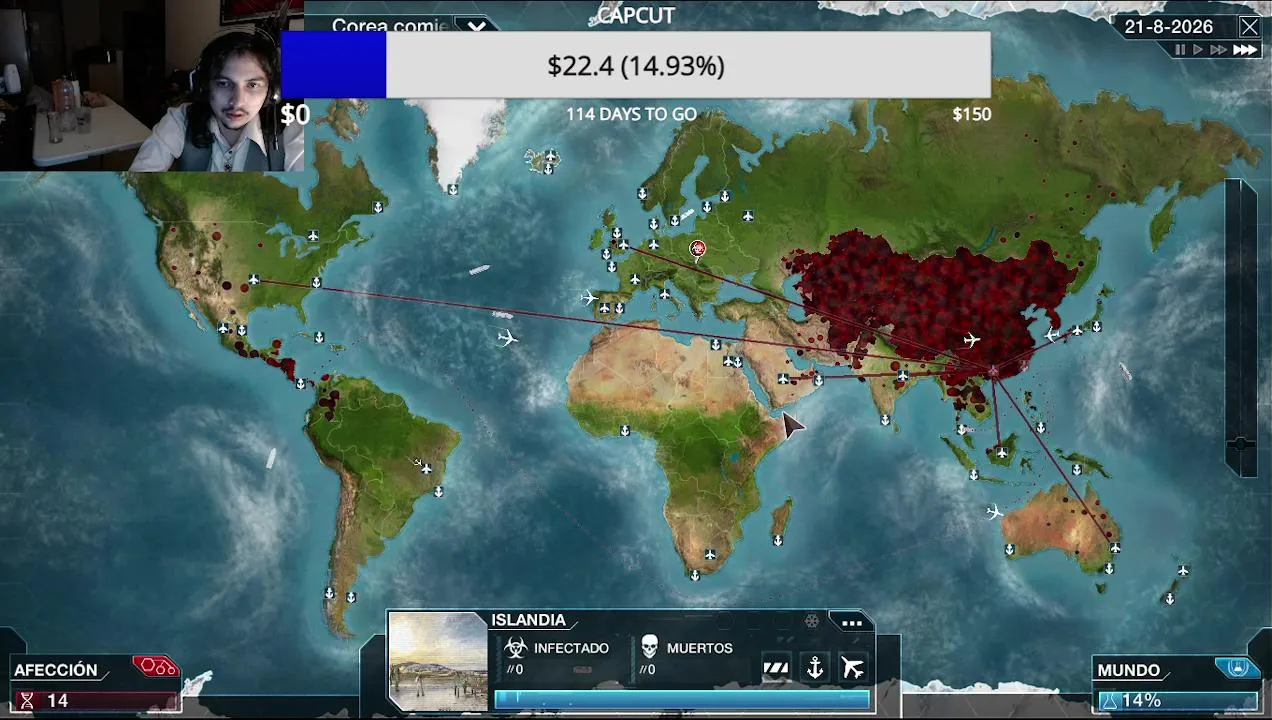Image resolution: width=1272 pixels, height=720 pixels.
Task: Click the Brazil seaport marker
Action: click(438, 492)
